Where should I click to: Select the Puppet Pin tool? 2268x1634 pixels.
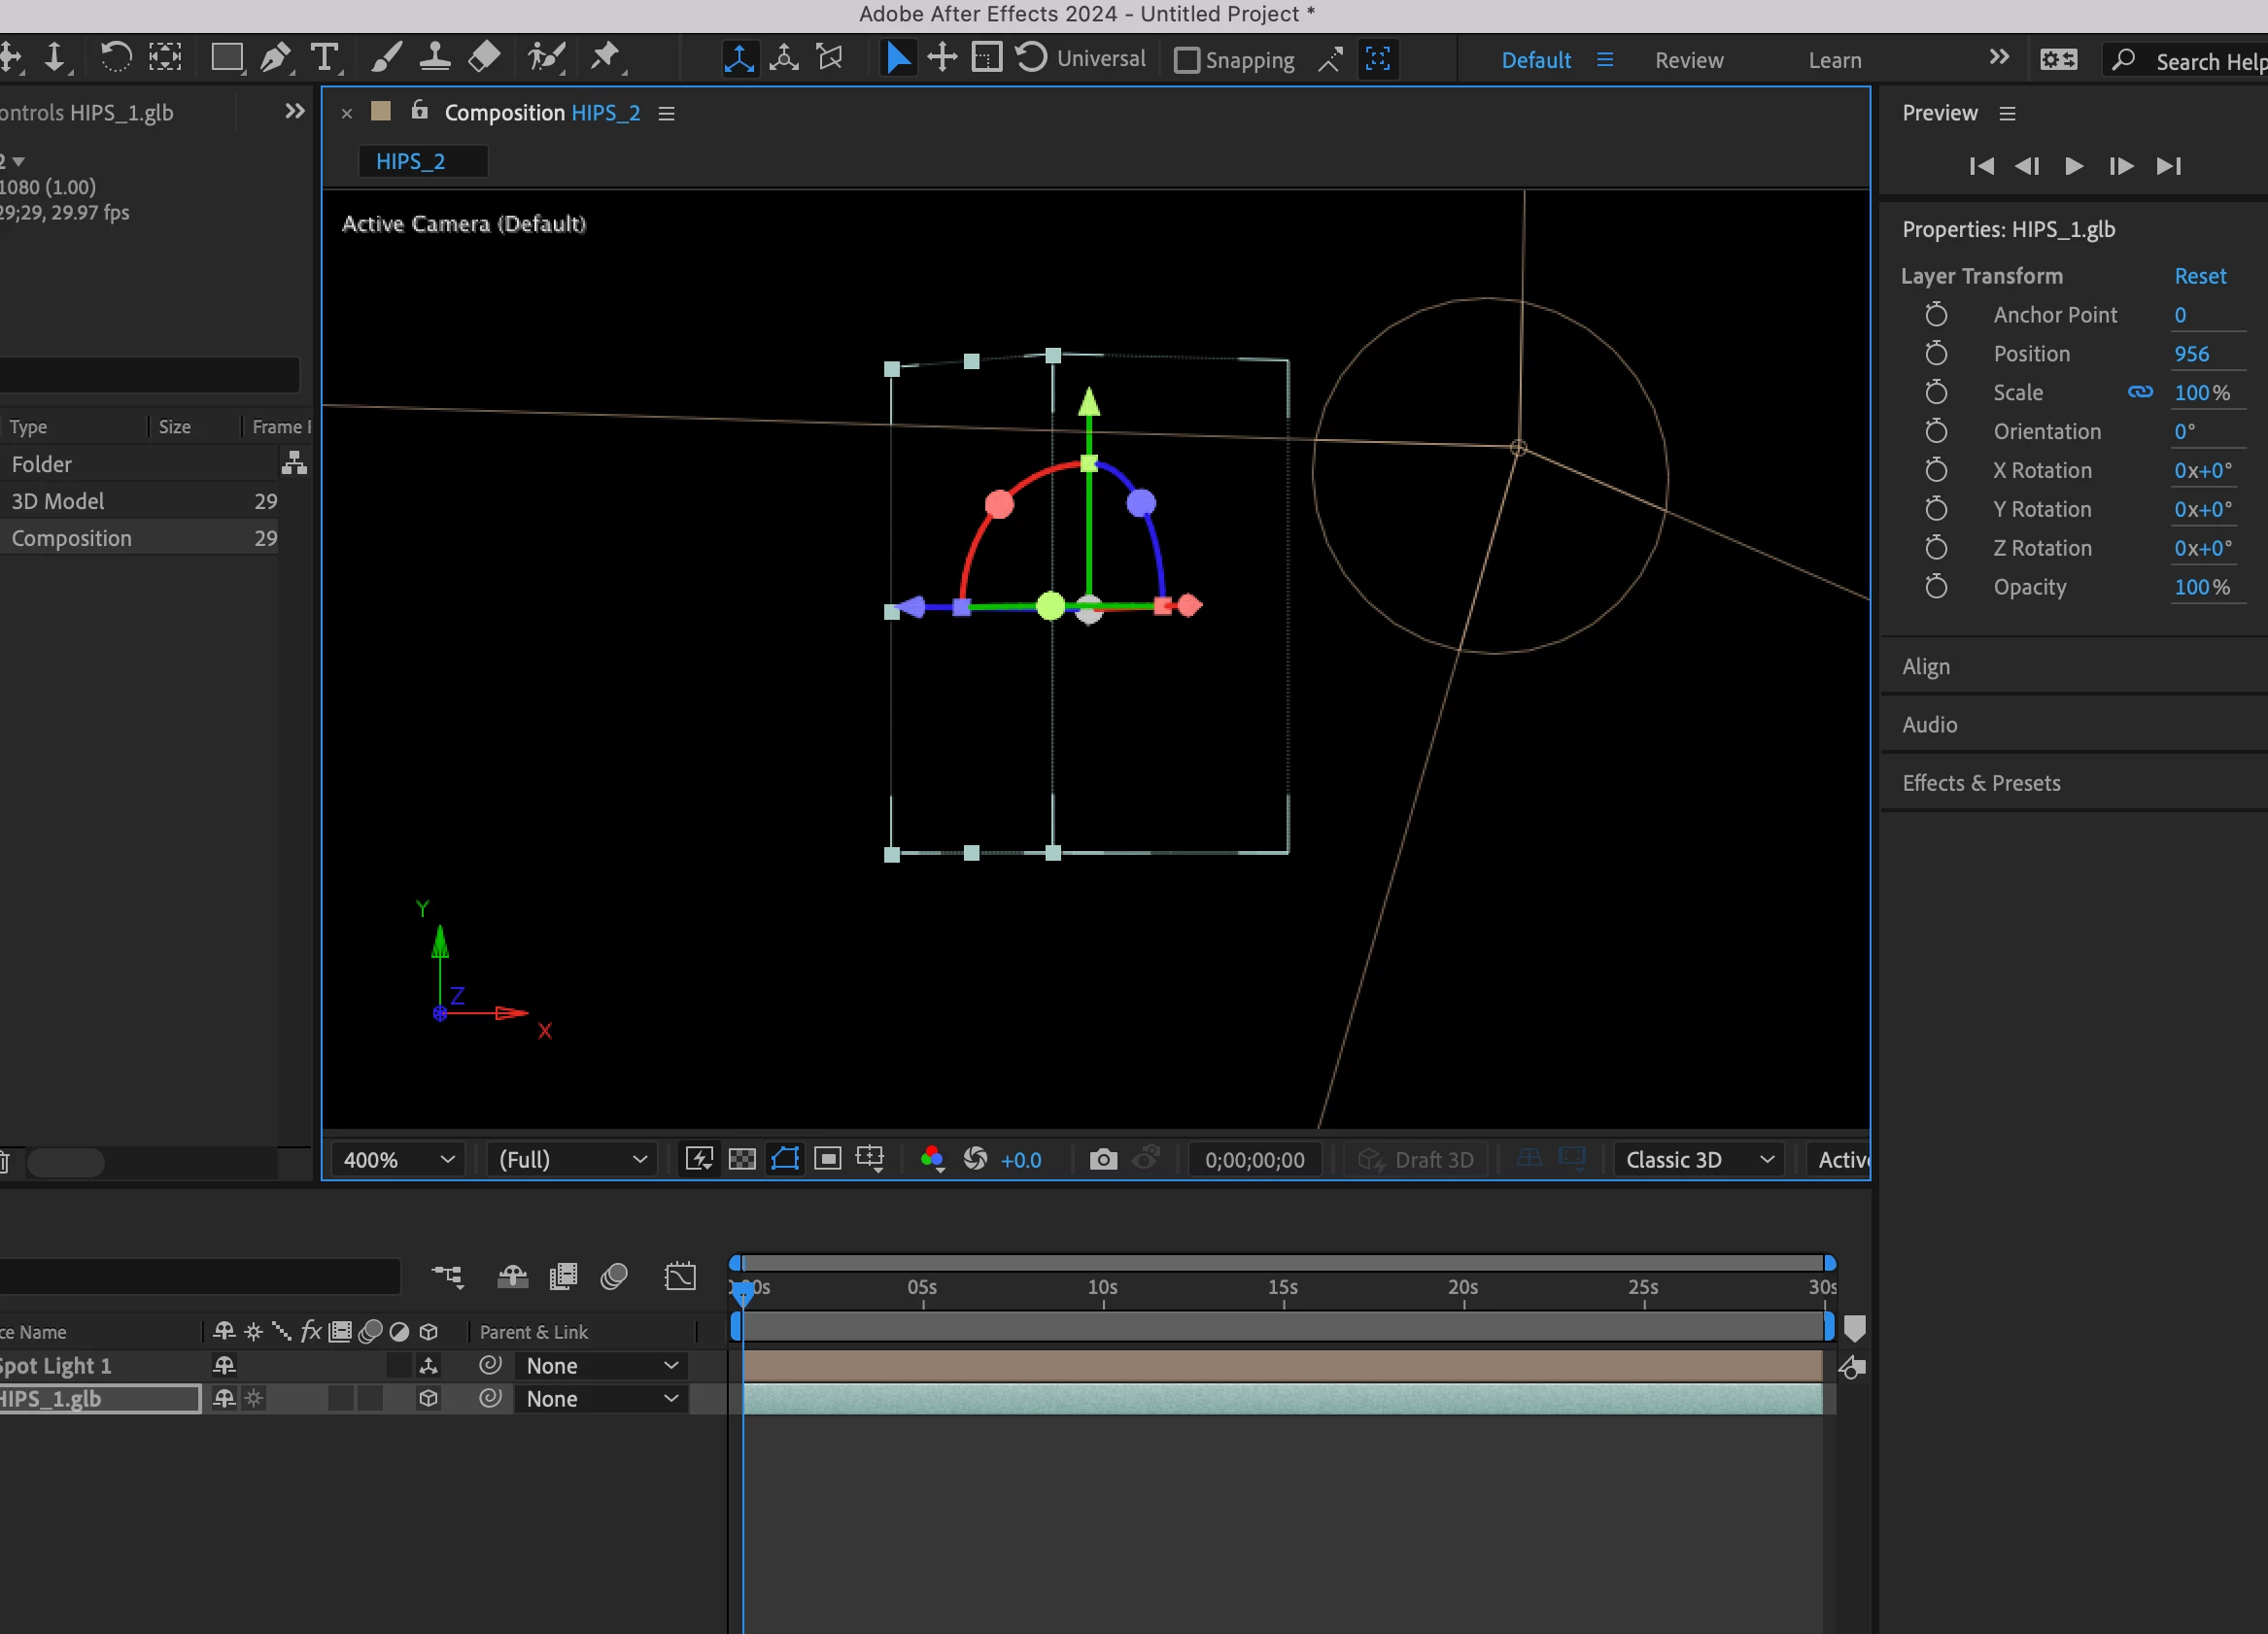pyautogui.click(x=605, y=58)
